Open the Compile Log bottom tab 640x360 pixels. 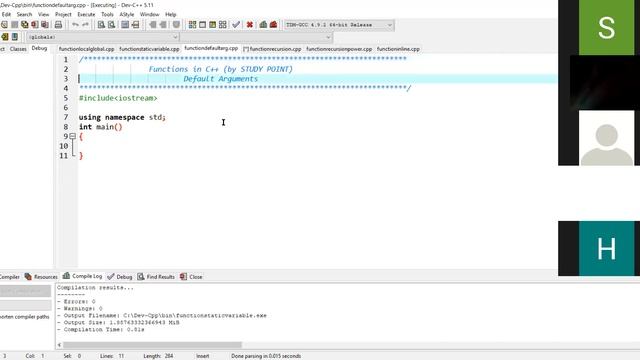click(82, 276)
